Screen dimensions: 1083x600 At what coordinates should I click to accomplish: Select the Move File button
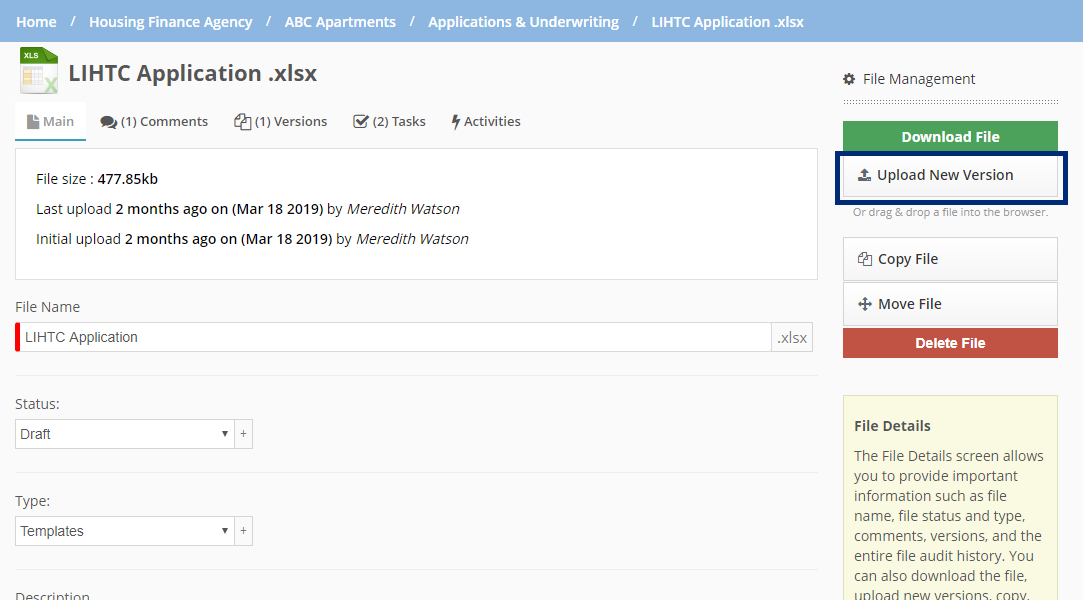949,304
